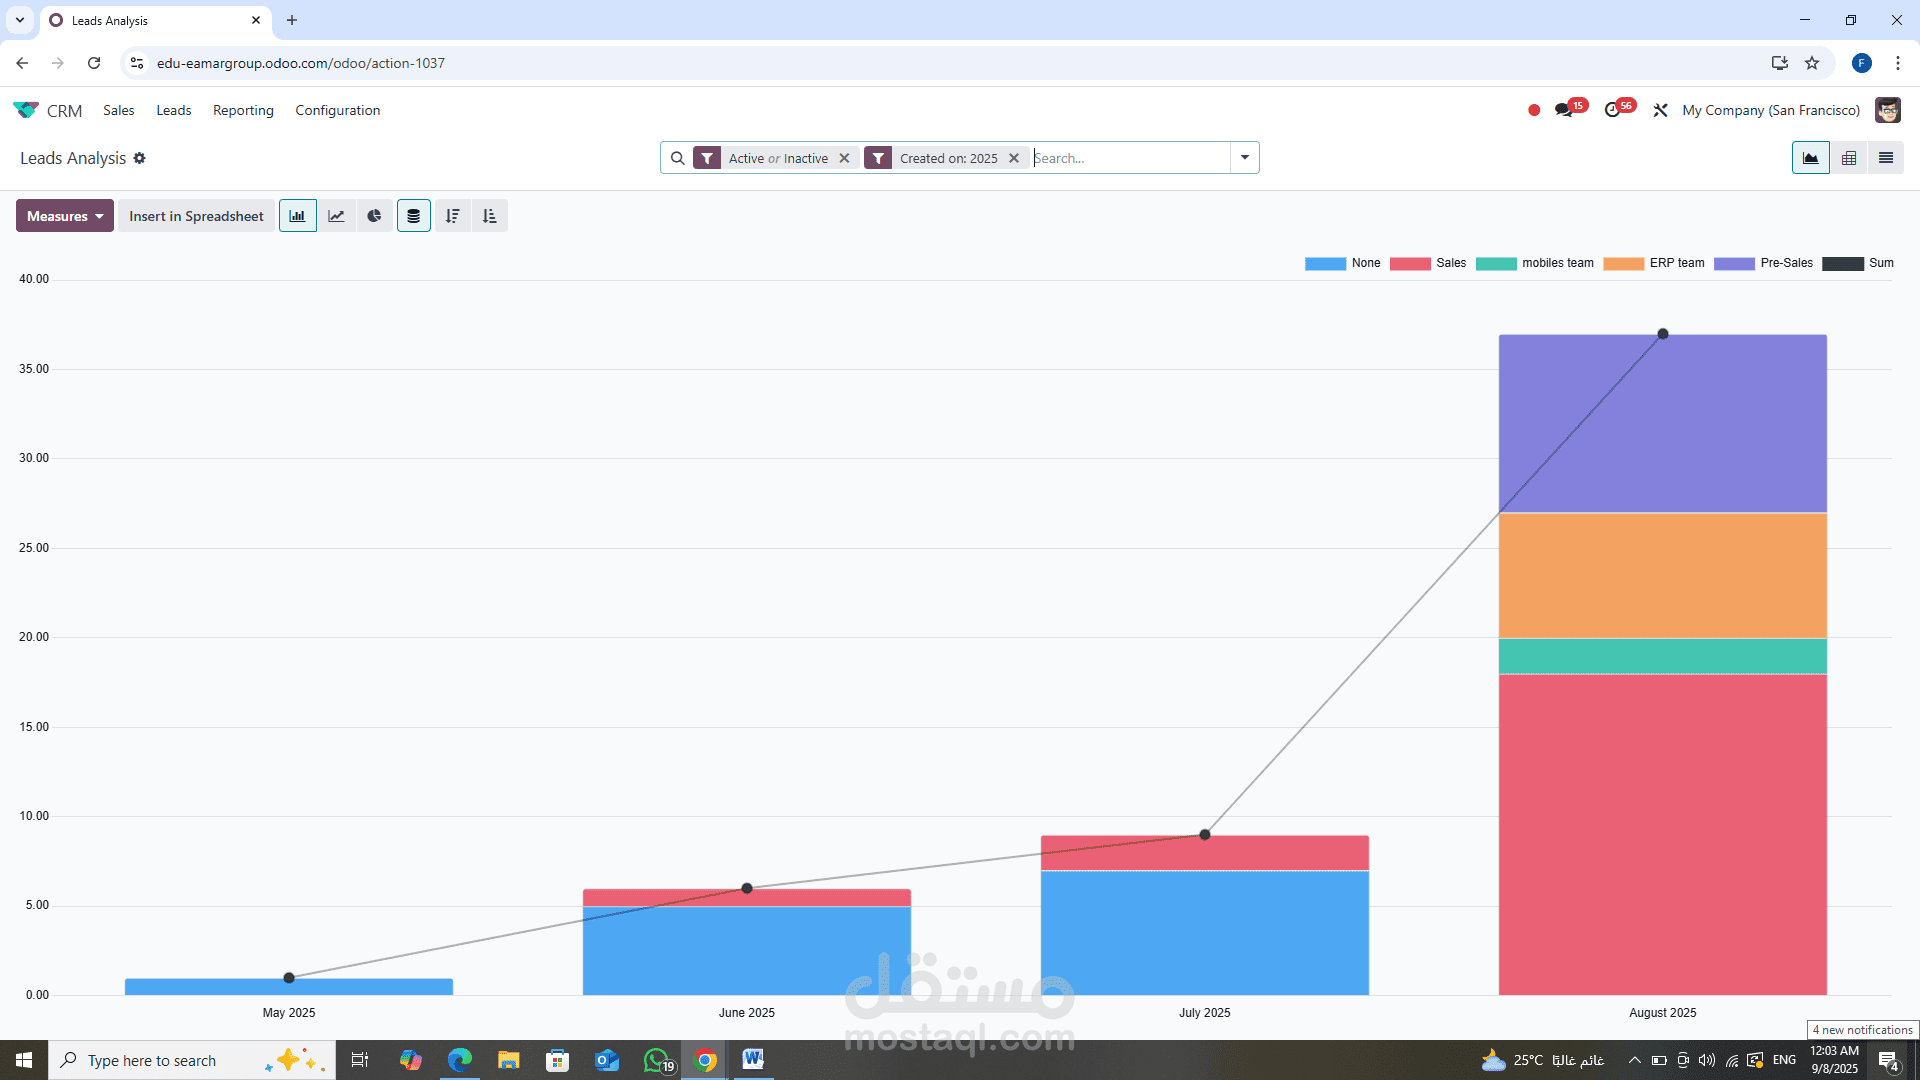Remove the Created on: 2025 filter
The image size is (1920, 1080).
point(1014,158)
